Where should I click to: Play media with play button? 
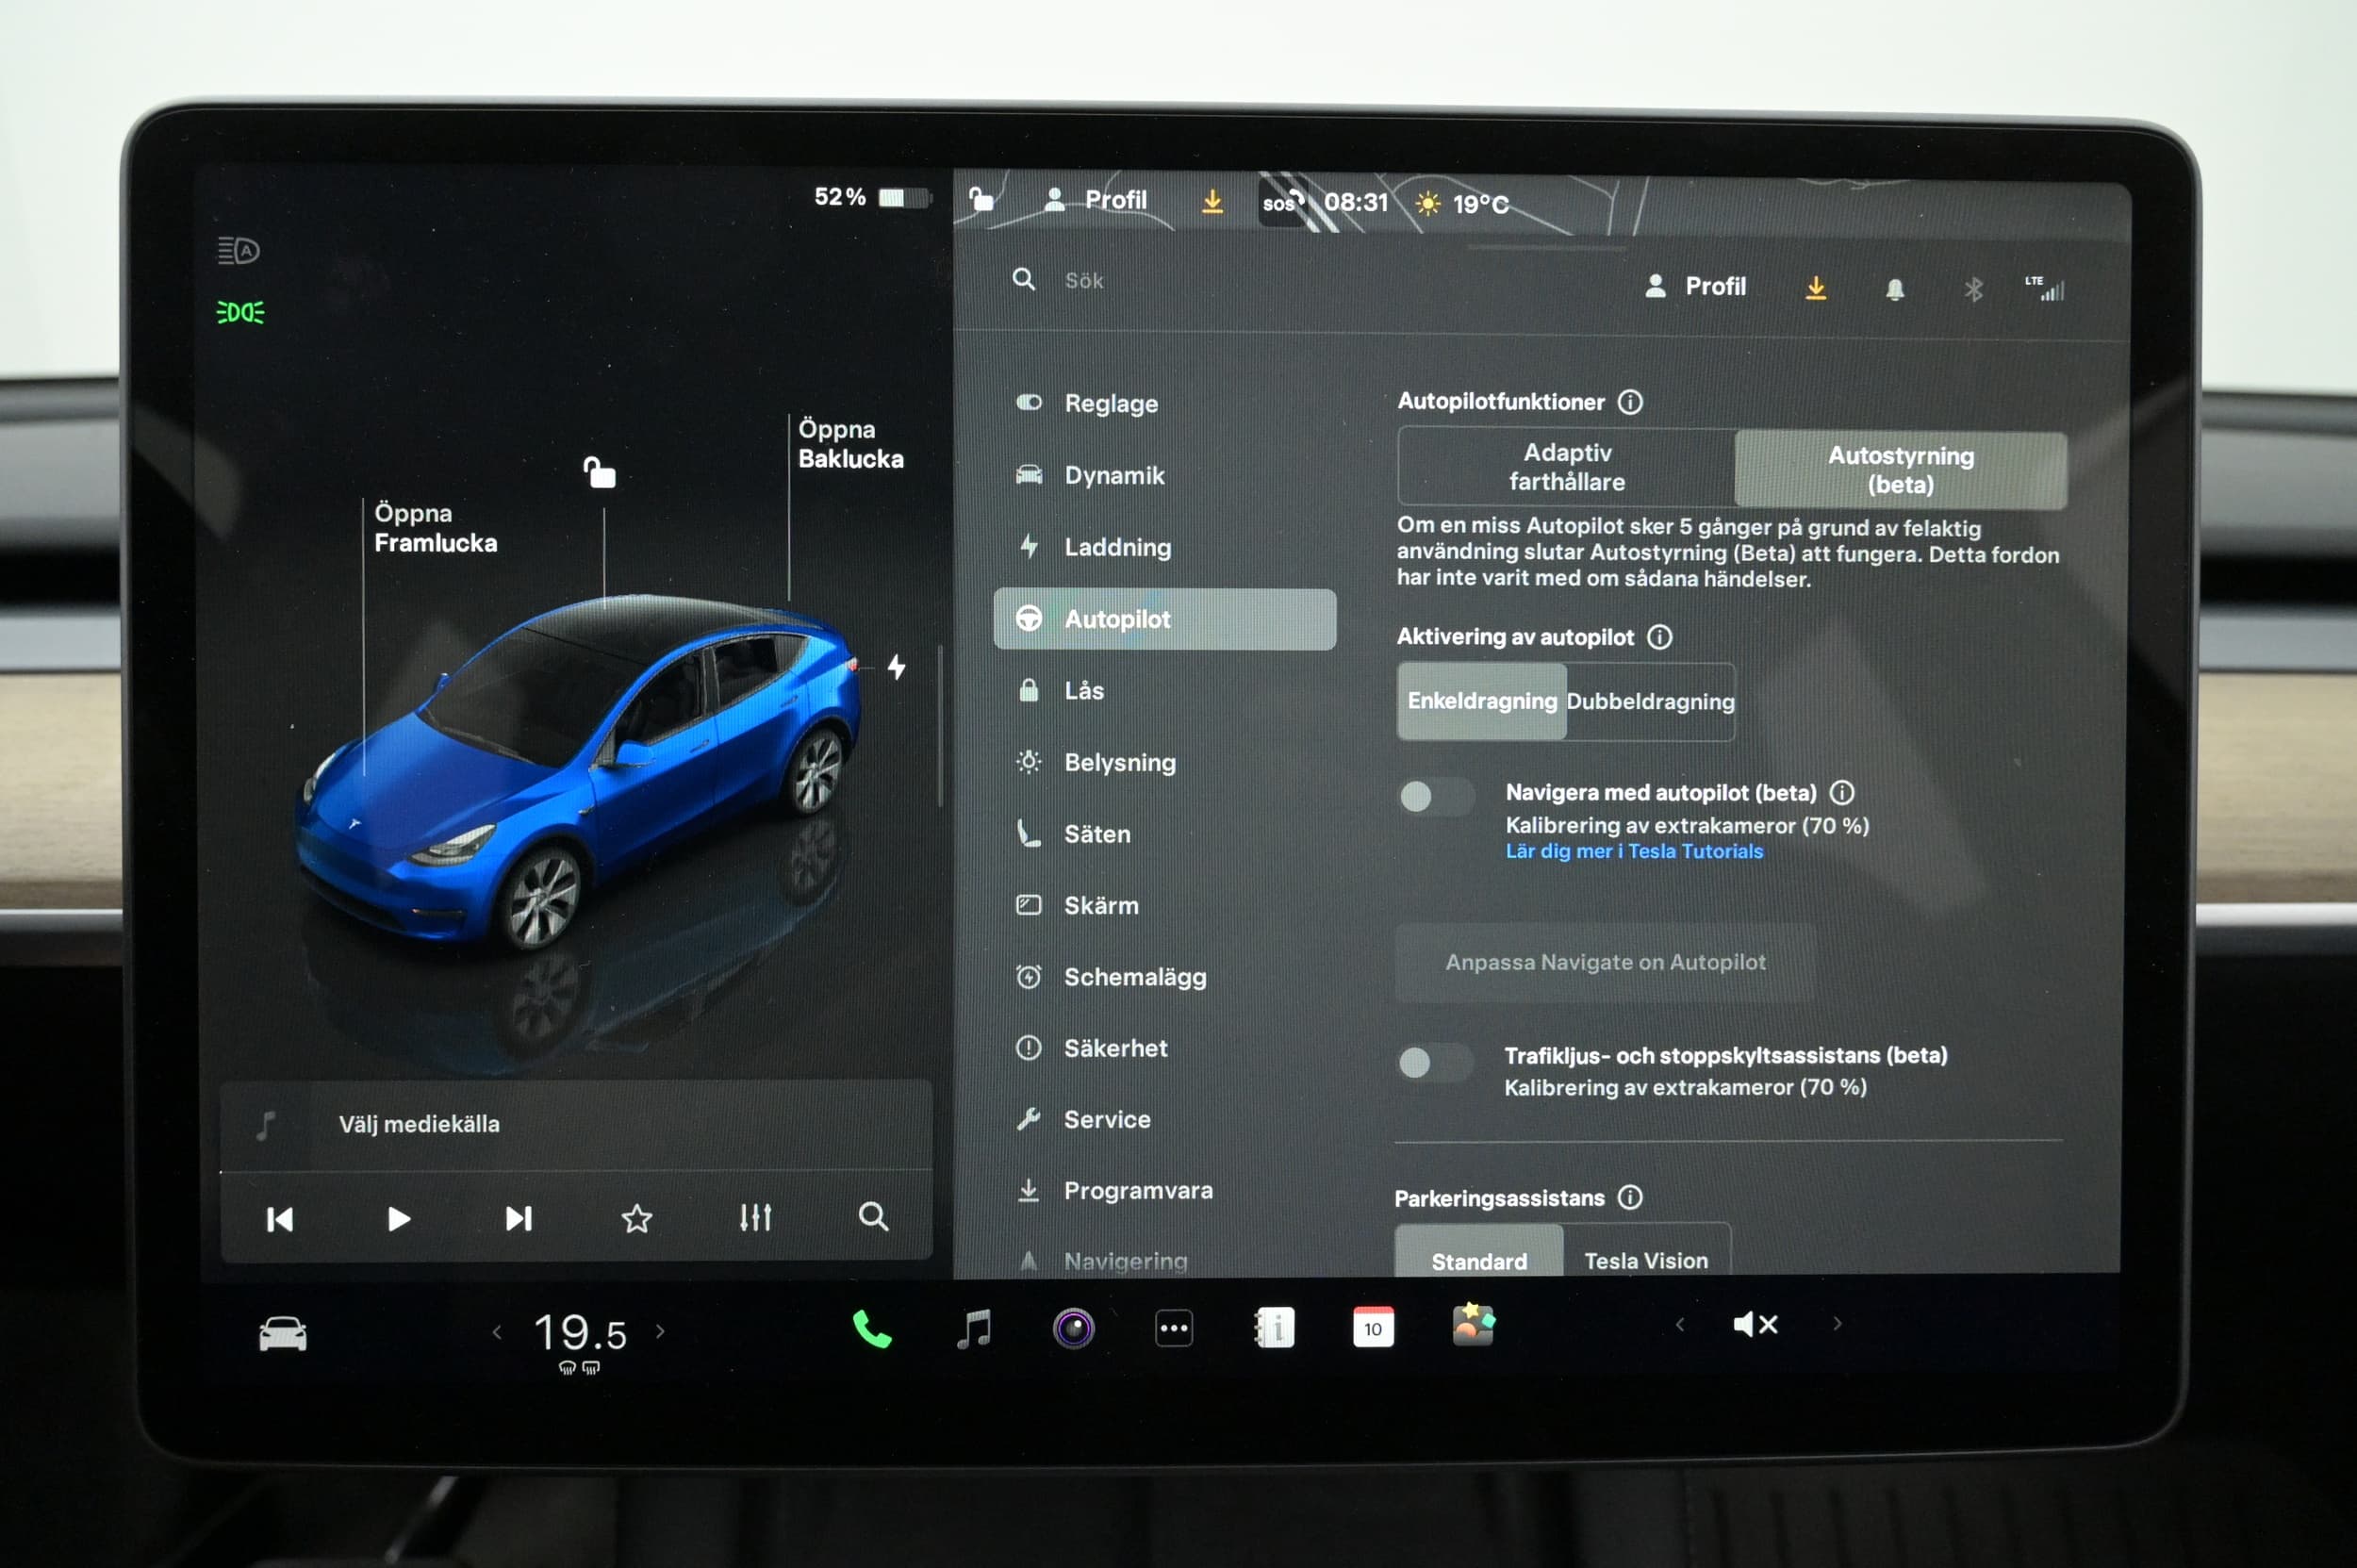[x=398, y=1219]
